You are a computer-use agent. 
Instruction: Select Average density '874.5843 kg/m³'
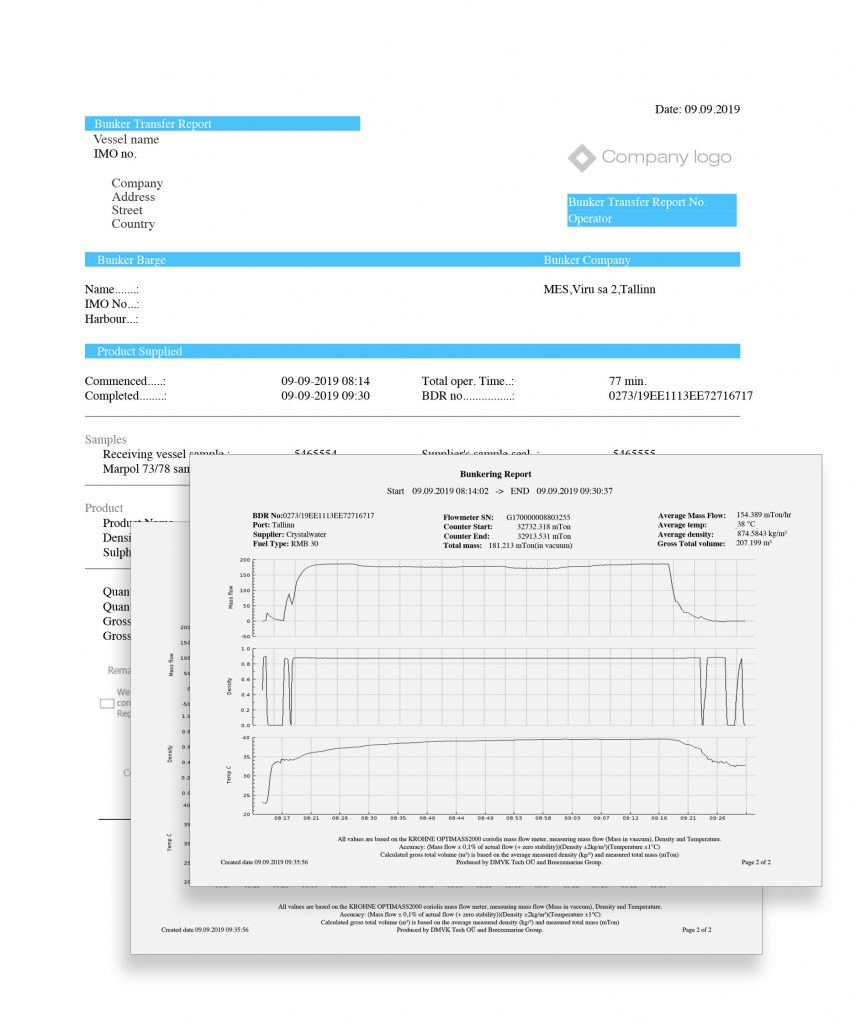point(762,534)
